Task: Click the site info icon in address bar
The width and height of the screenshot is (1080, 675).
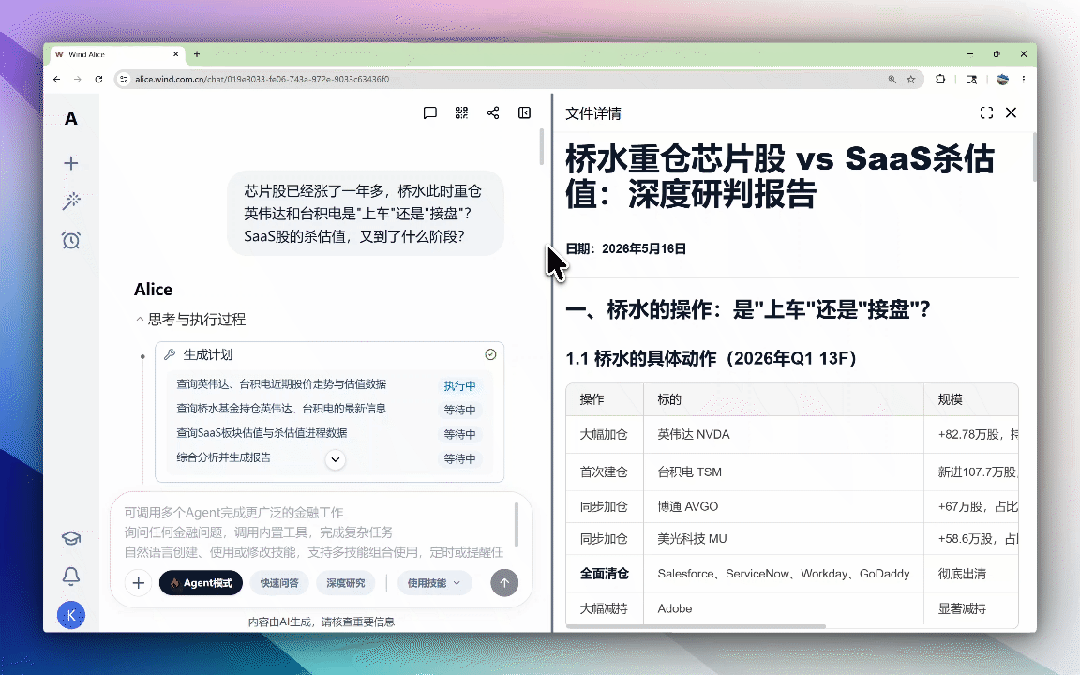Action: 124,79
